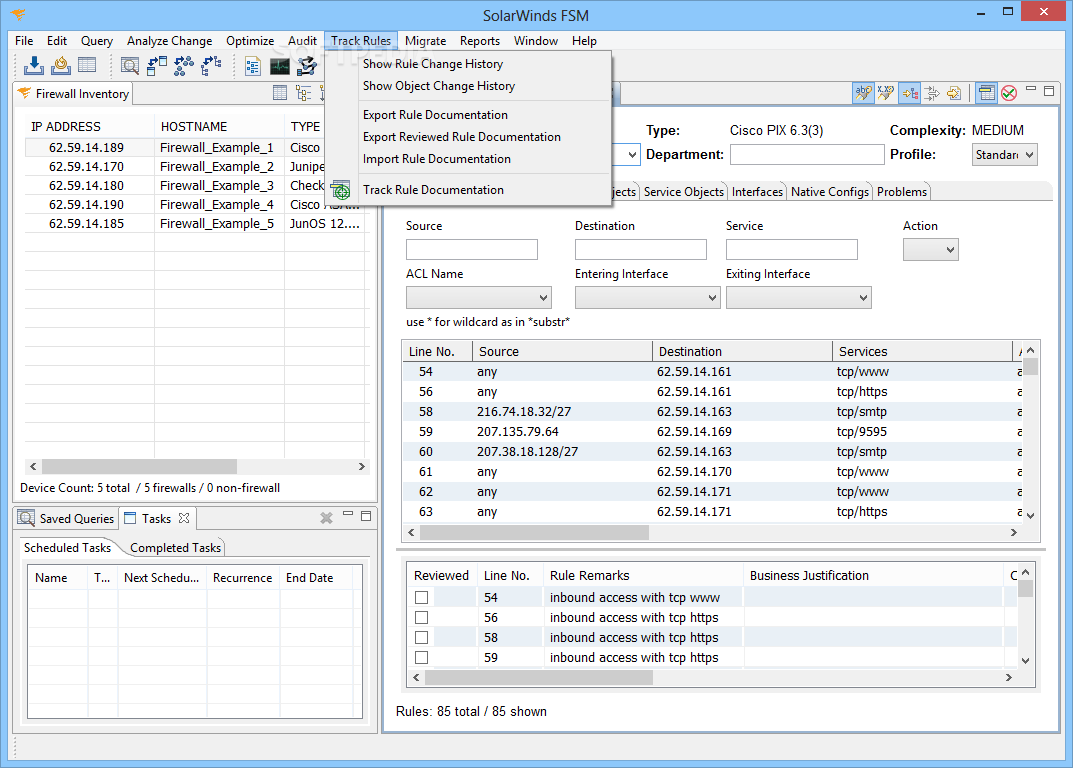Image resolution: width=1073 pixels, height=768 pixels.
Task: Click the arrow-to-tree expand objects icon
Action: point(909,93)
